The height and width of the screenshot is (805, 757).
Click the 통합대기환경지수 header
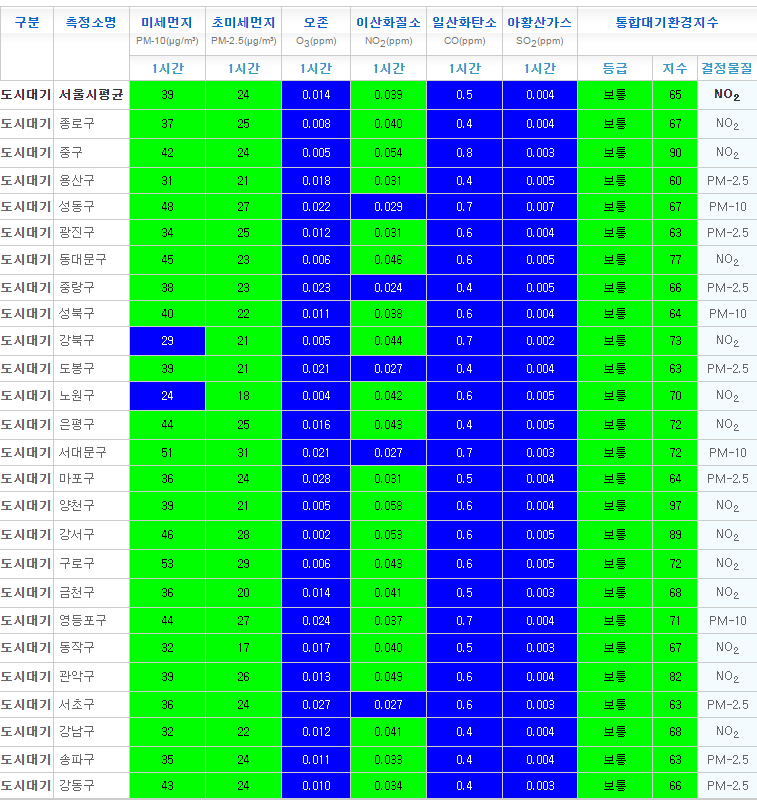tap(667, 22)
